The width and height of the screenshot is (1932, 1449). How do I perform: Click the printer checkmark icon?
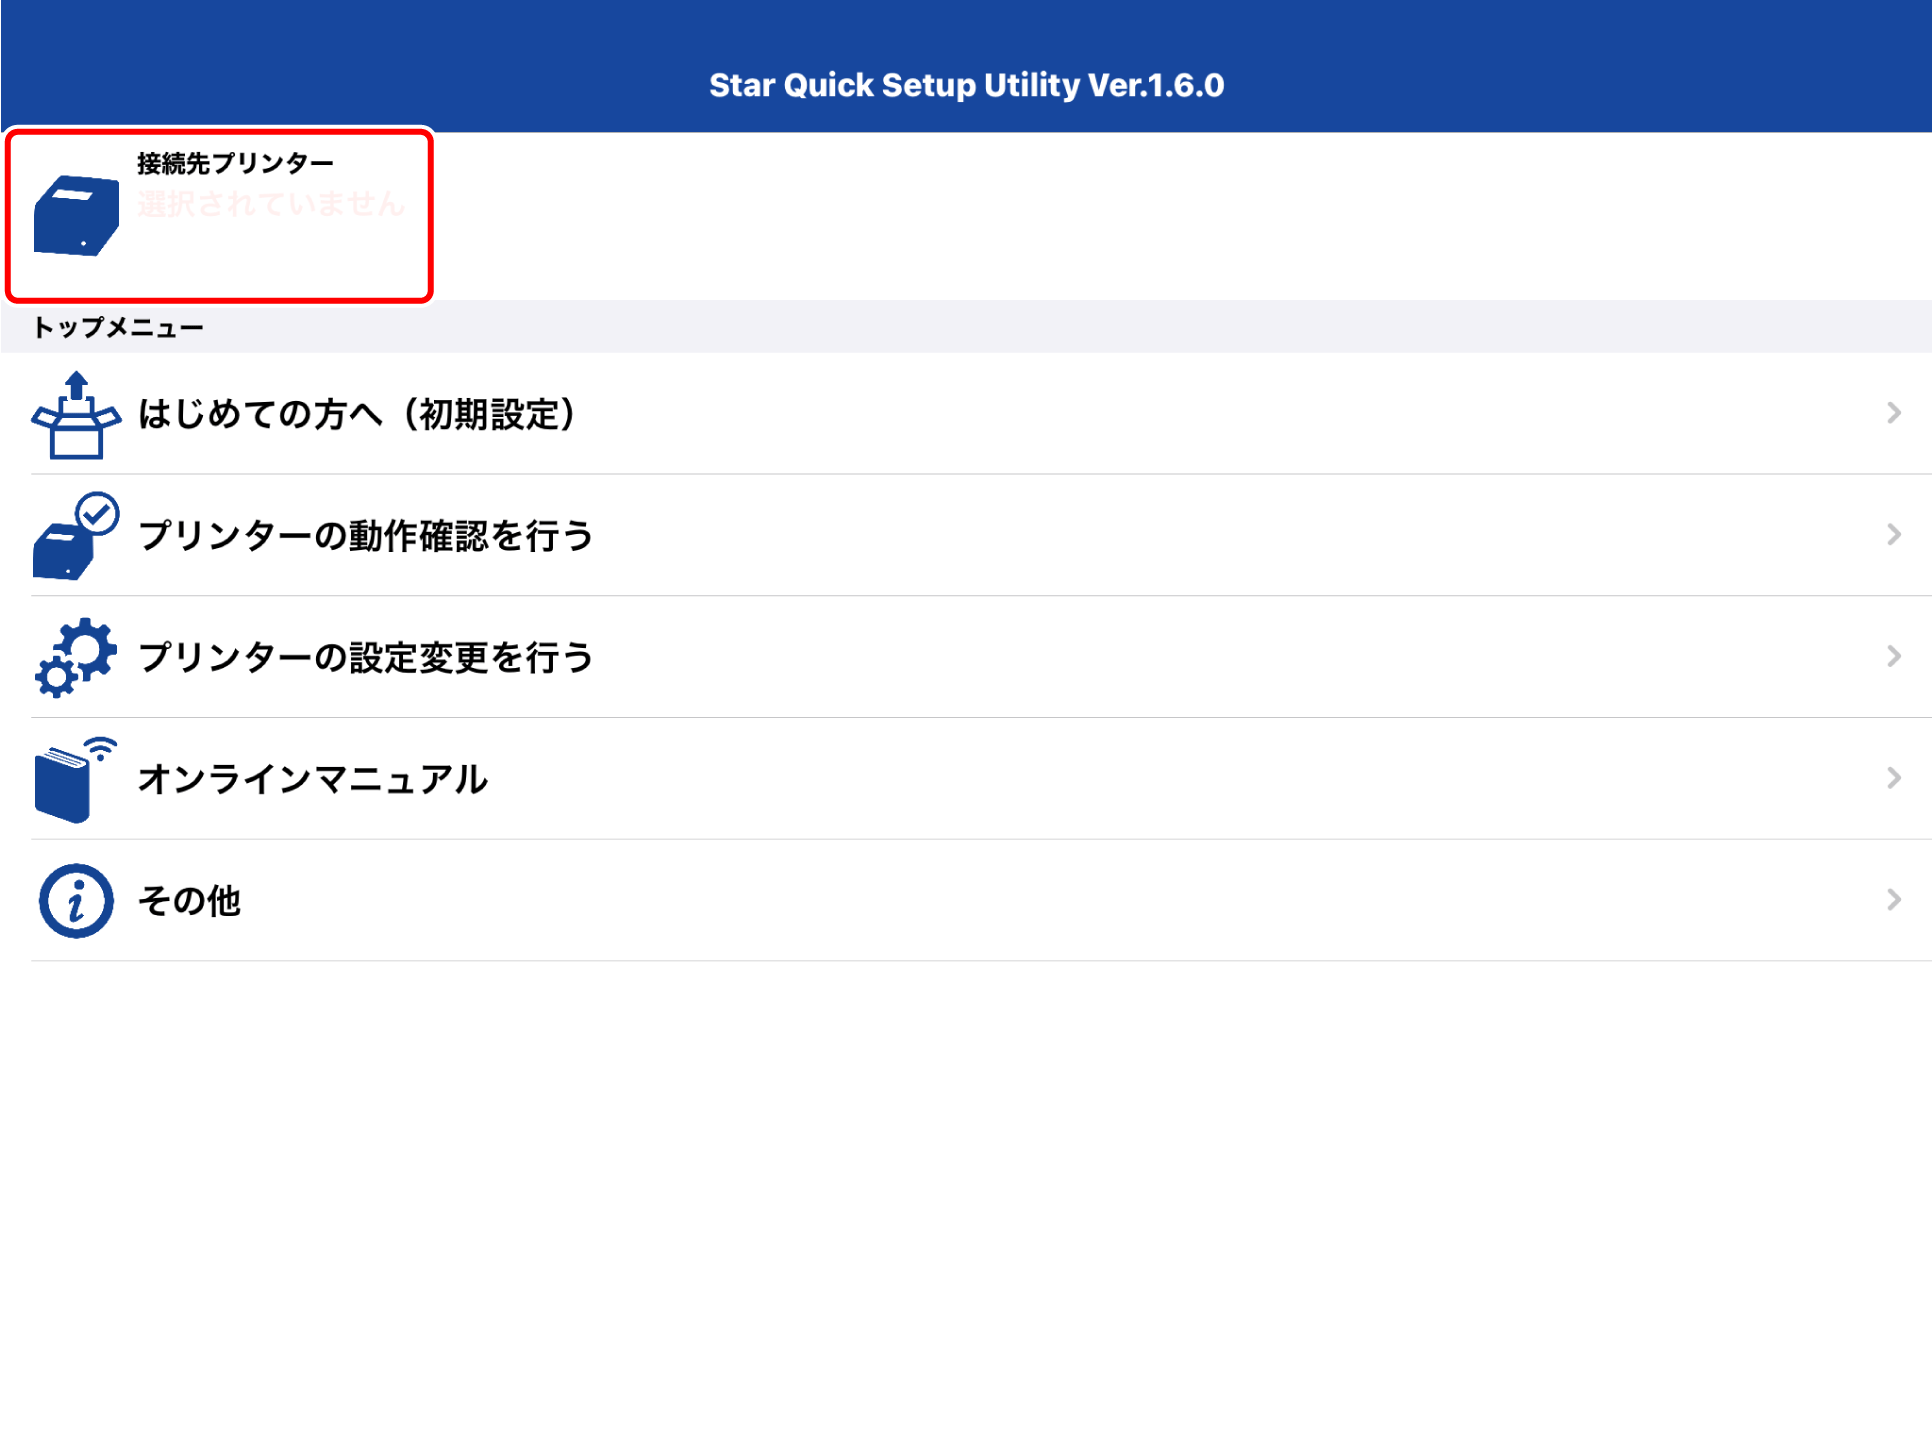click(x=76, y=537)
